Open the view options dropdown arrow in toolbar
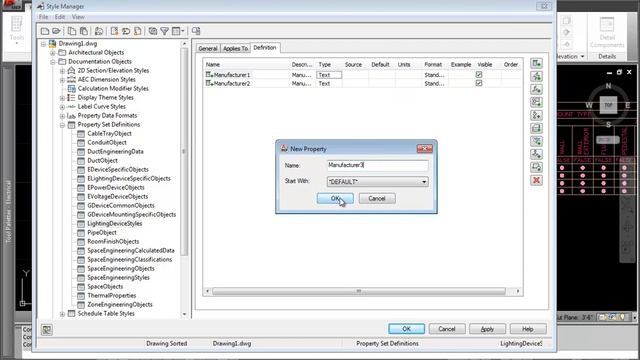The height and width of the screenshot is (360, 640). coord(182,31)
